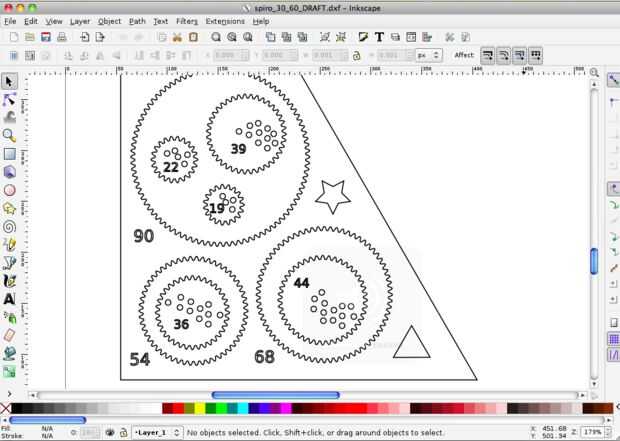
Task: Open the Filters menu
Action: [x=187, y=21]
